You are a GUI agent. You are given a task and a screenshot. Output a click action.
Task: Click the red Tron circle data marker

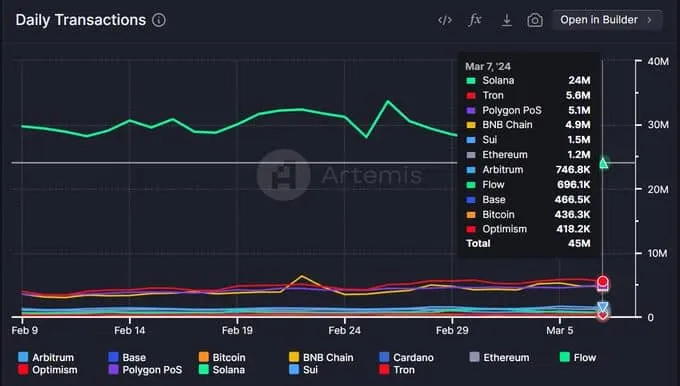coord(602,281)
